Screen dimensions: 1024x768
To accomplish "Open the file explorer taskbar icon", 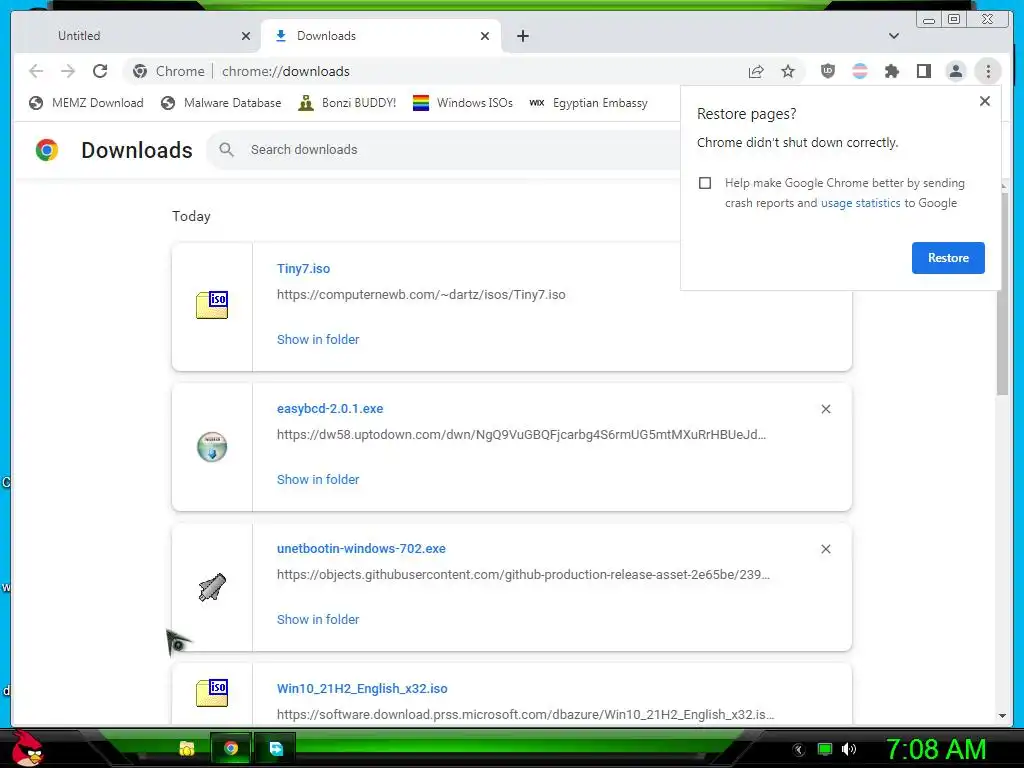I will tap(187, 748).
